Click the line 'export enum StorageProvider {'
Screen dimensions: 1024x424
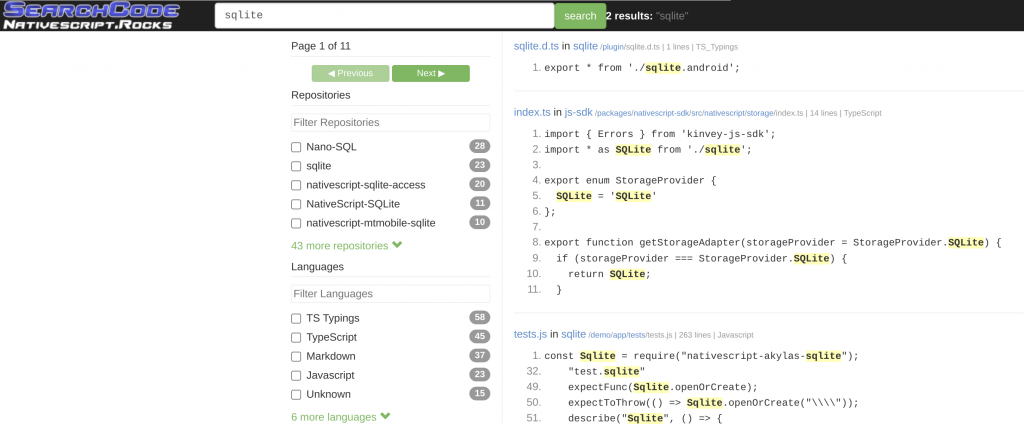pos(630,180)
